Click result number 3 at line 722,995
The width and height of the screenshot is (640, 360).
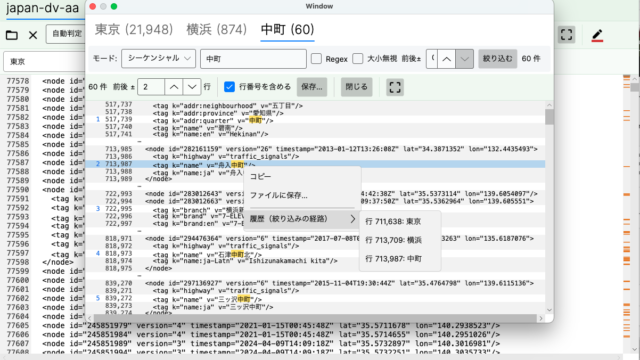98,209
